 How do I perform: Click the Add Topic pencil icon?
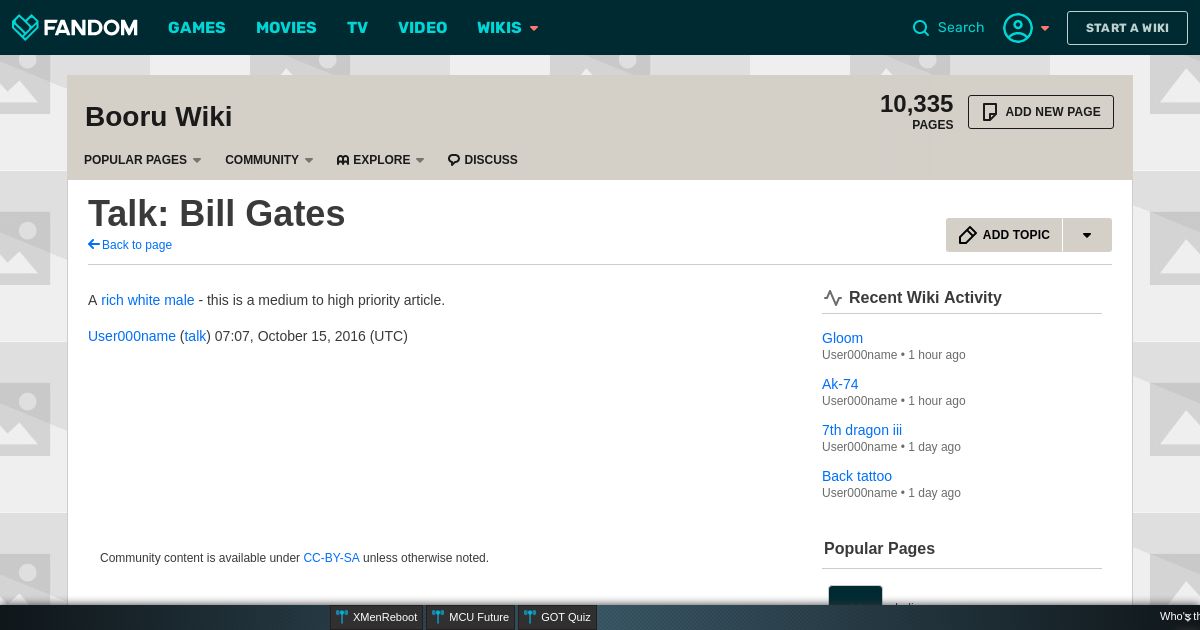click(967, 235)
